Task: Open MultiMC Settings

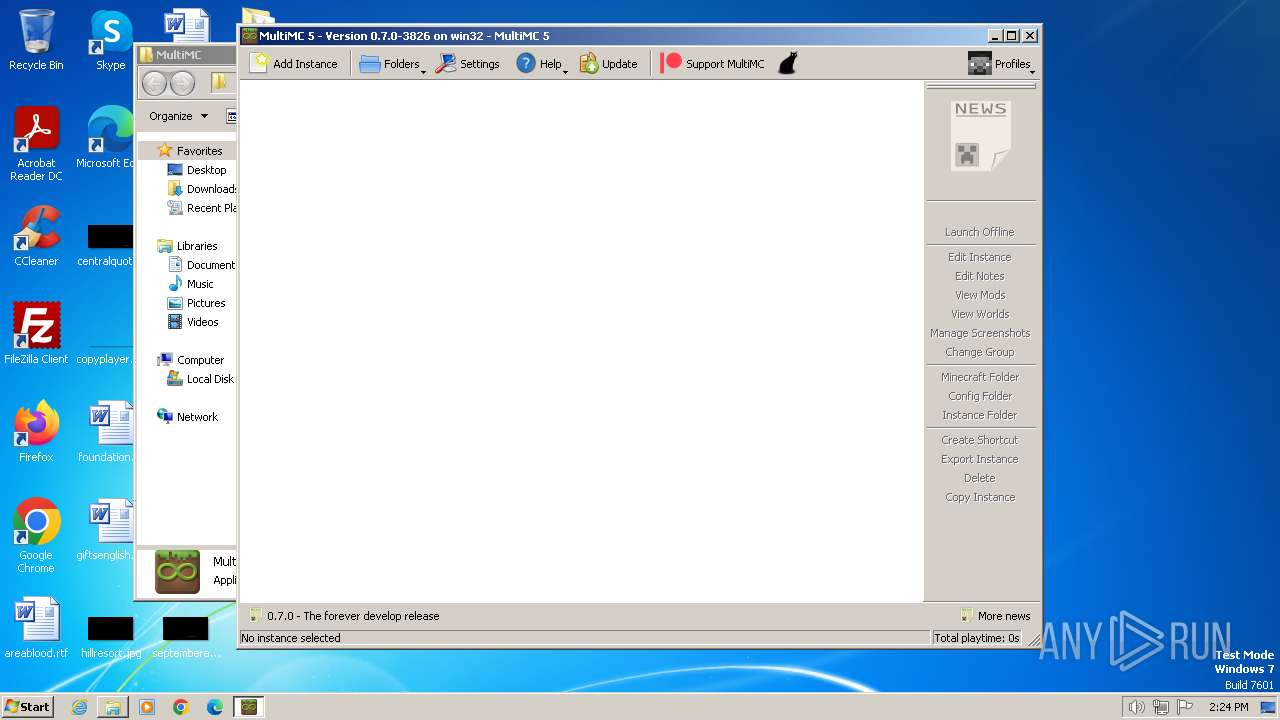Action: pos(467,64)
